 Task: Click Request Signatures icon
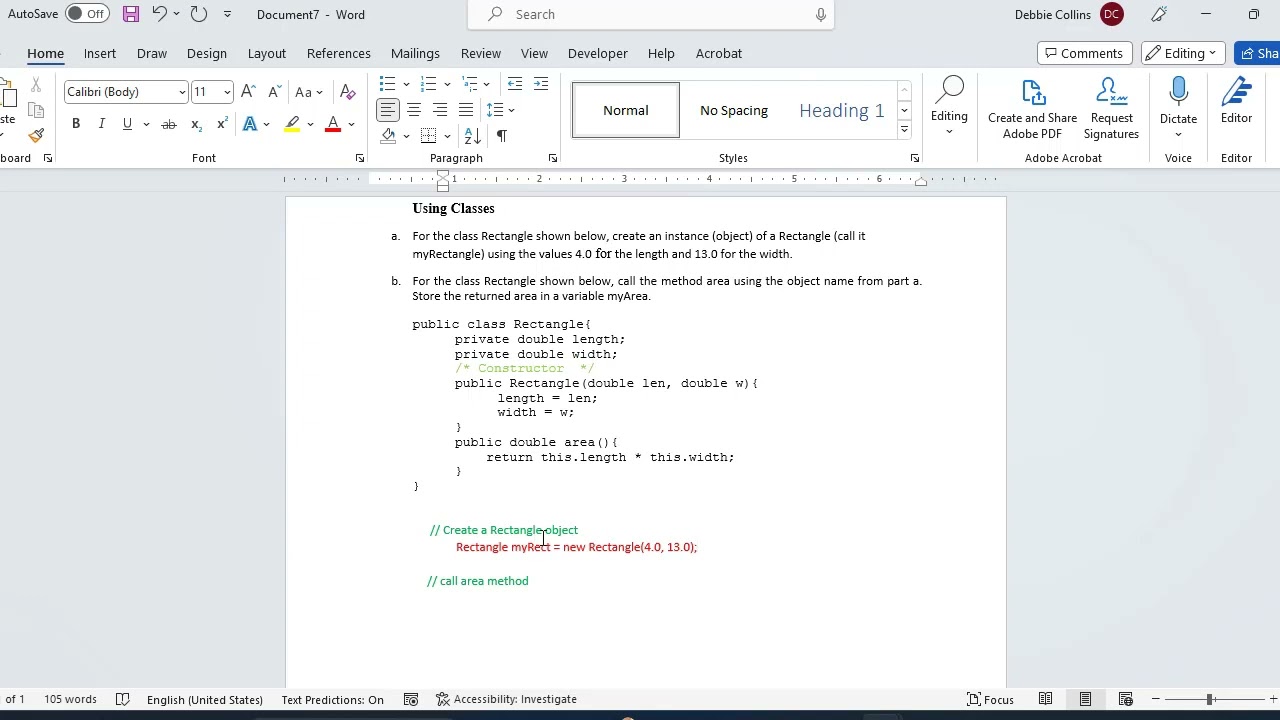coord(1111,110)
